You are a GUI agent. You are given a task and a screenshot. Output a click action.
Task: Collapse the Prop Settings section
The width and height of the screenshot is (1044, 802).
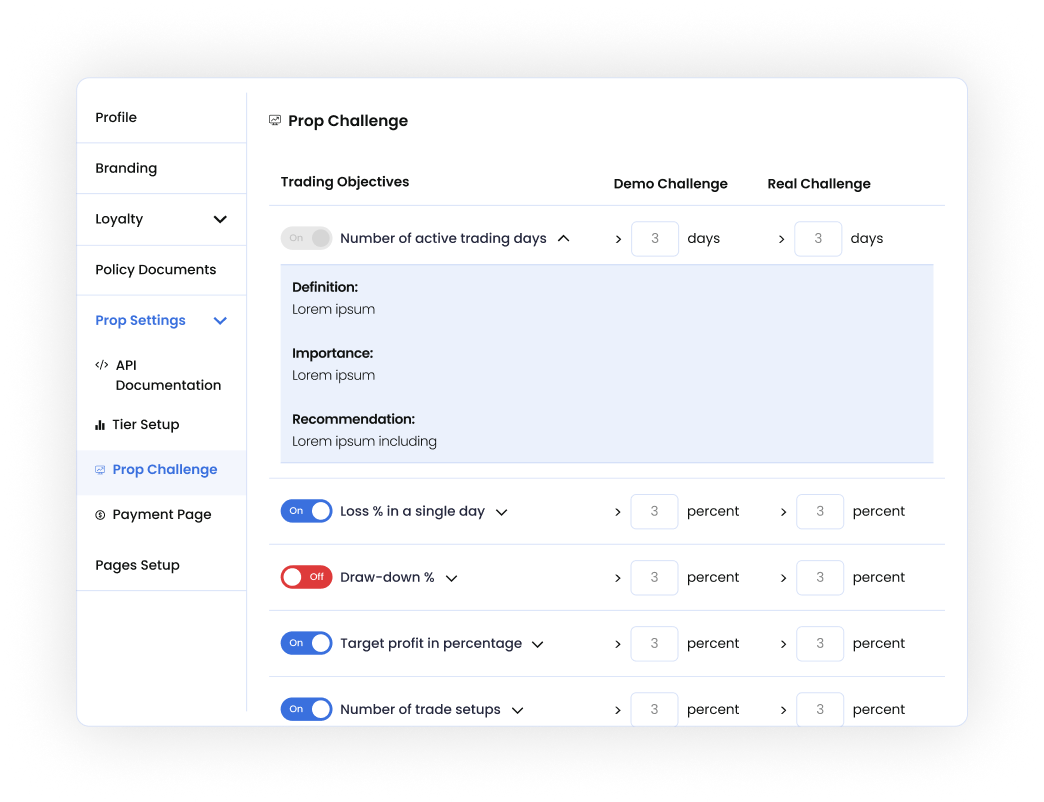220,320
